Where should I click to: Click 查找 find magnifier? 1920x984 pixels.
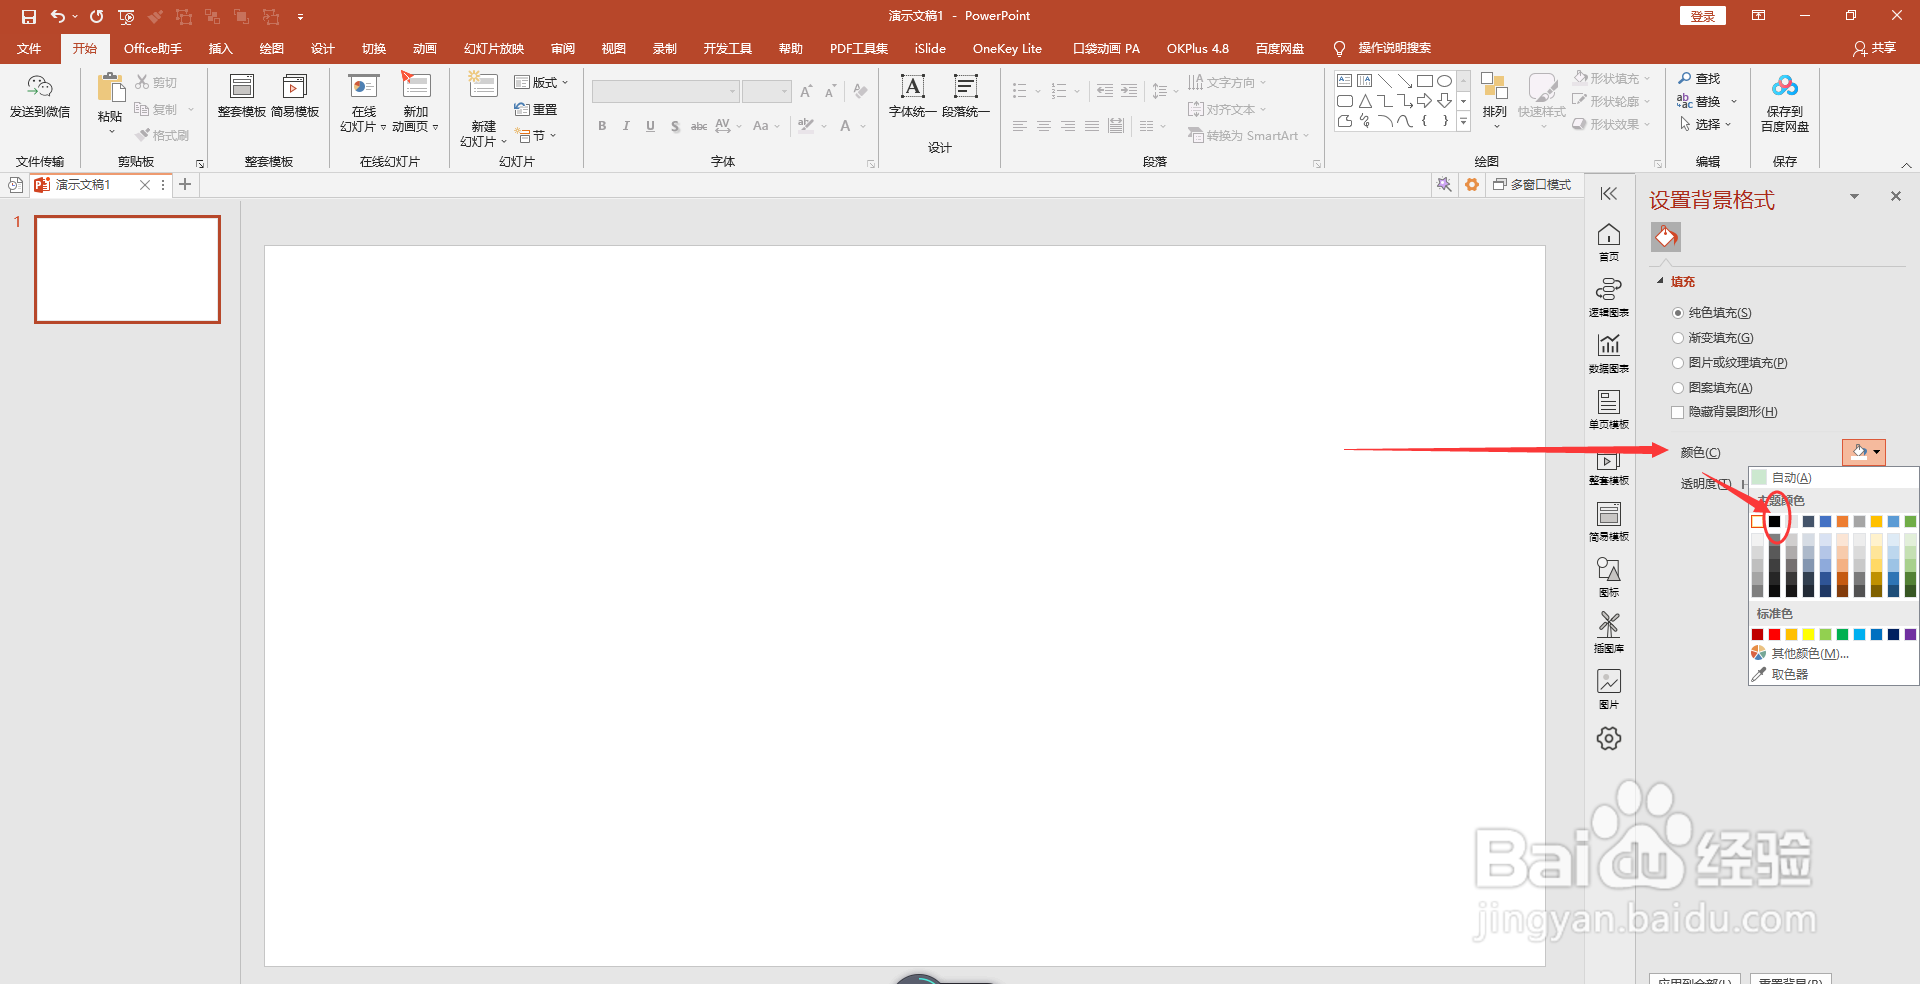tap(1699, 78)
